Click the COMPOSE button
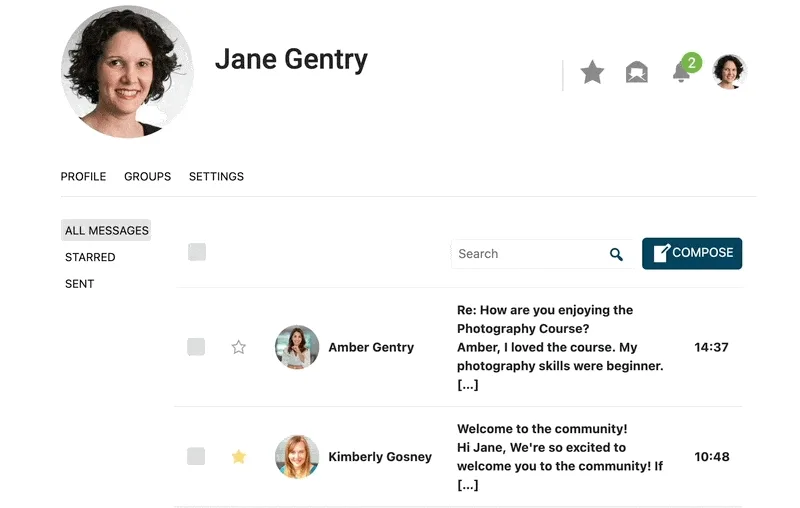This screenshot has height=508, width=800. pyautogui.click(x=692, y=253)
